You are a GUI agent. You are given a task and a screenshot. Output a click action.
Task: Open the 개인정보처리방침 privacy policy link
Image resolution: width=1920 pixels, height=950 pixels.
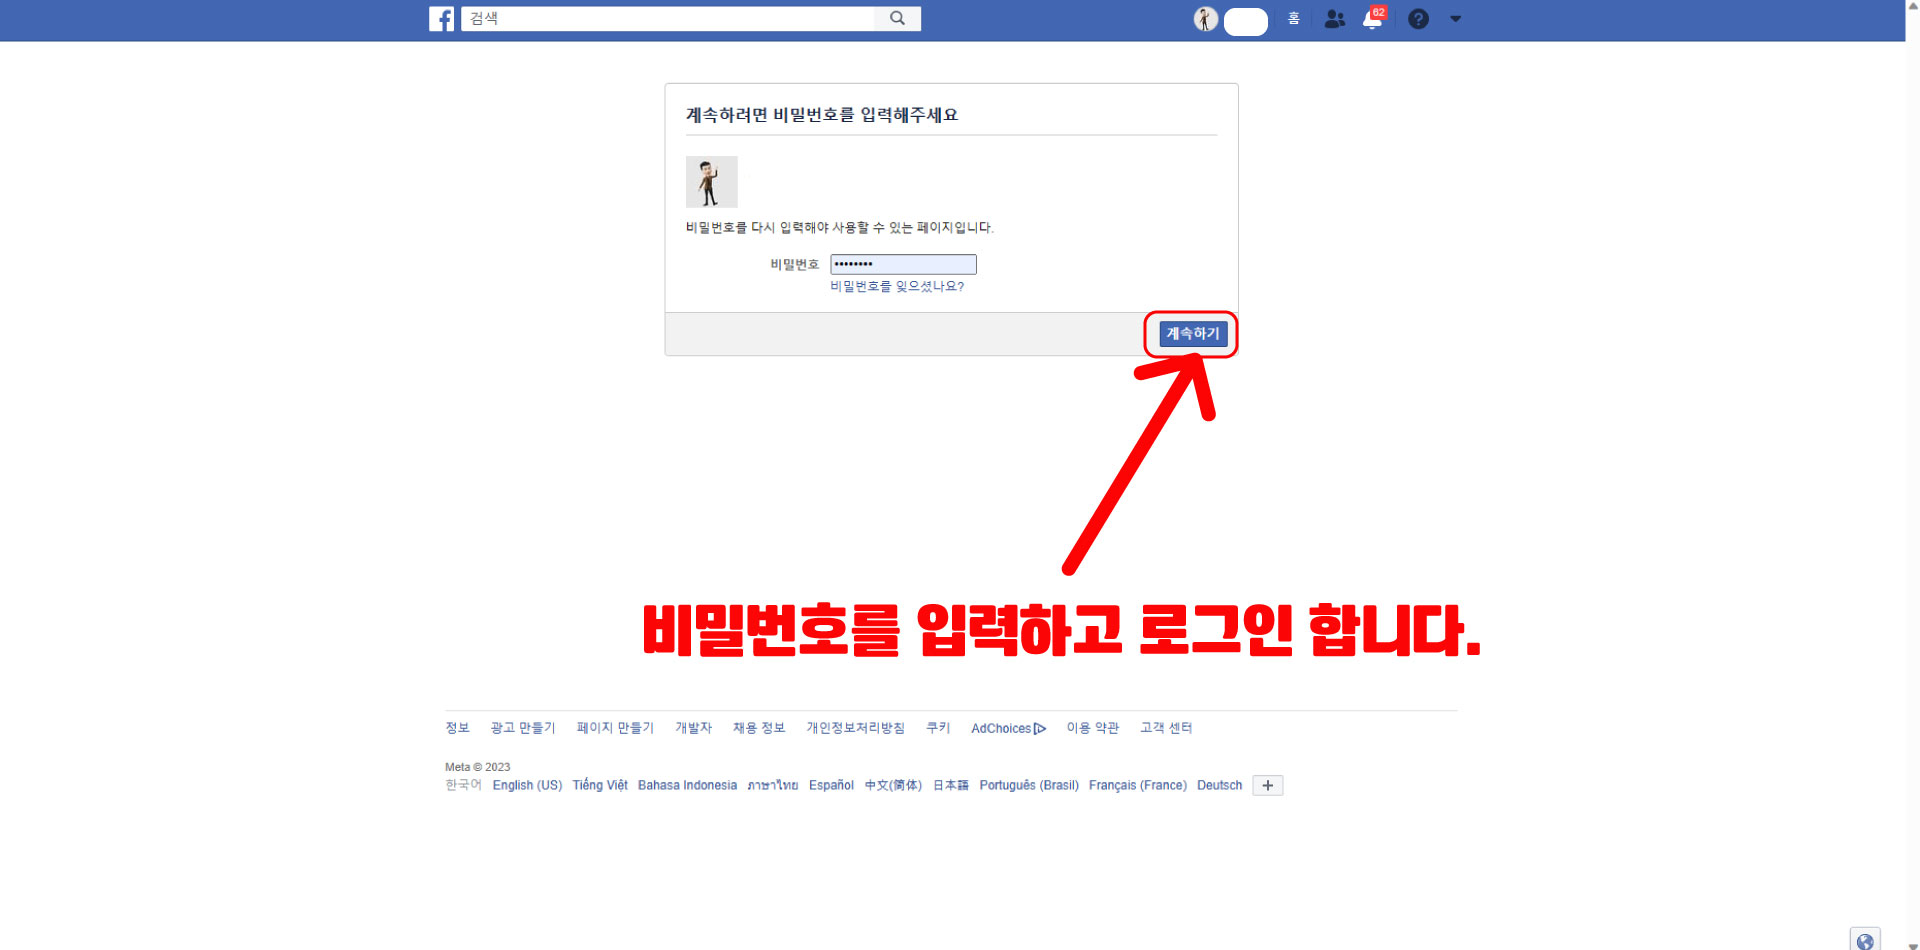coord(856,728)
